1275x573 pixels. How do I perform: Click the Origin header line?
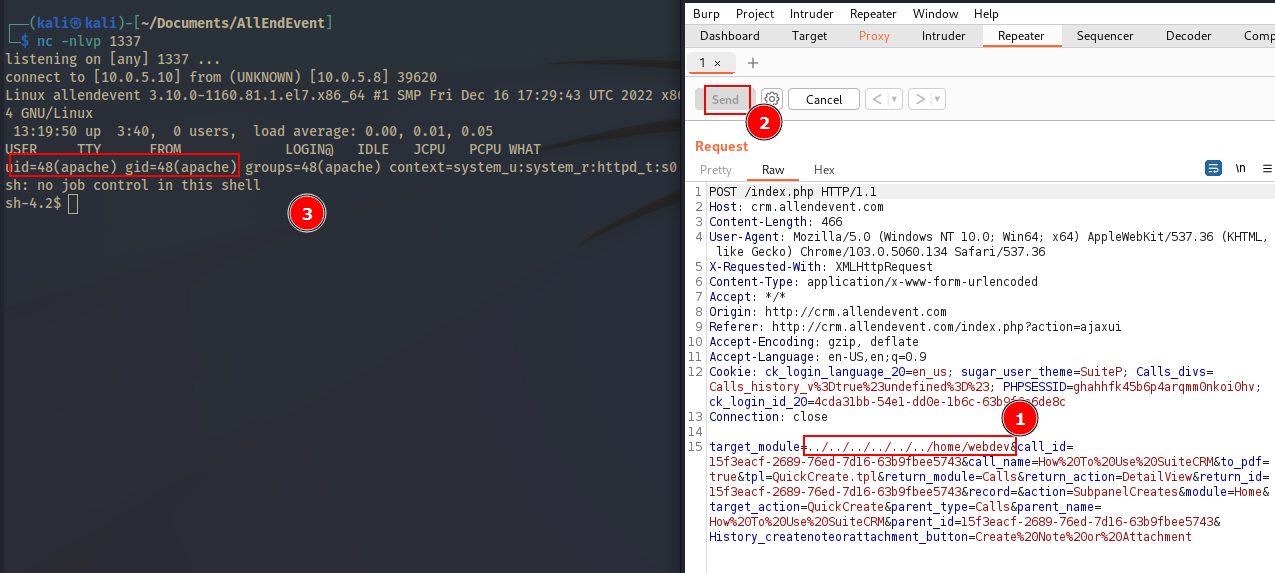[827, 312]
